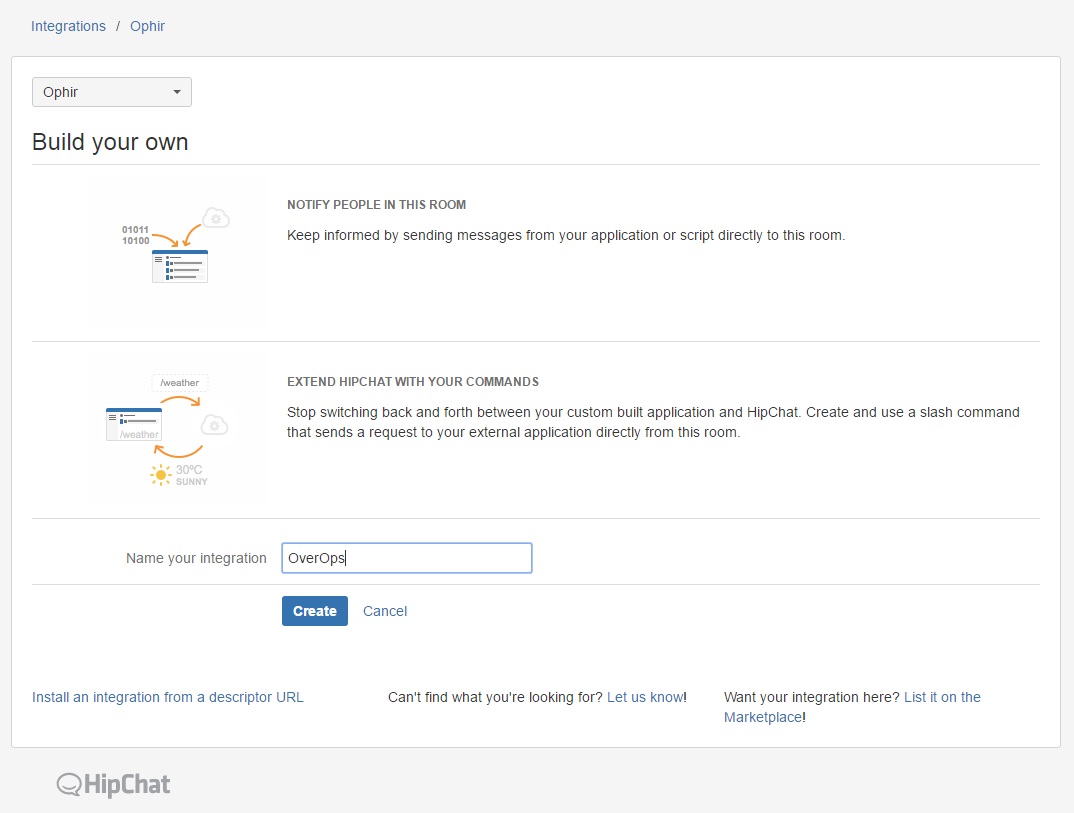Click the Create button

tap(315, 611)
